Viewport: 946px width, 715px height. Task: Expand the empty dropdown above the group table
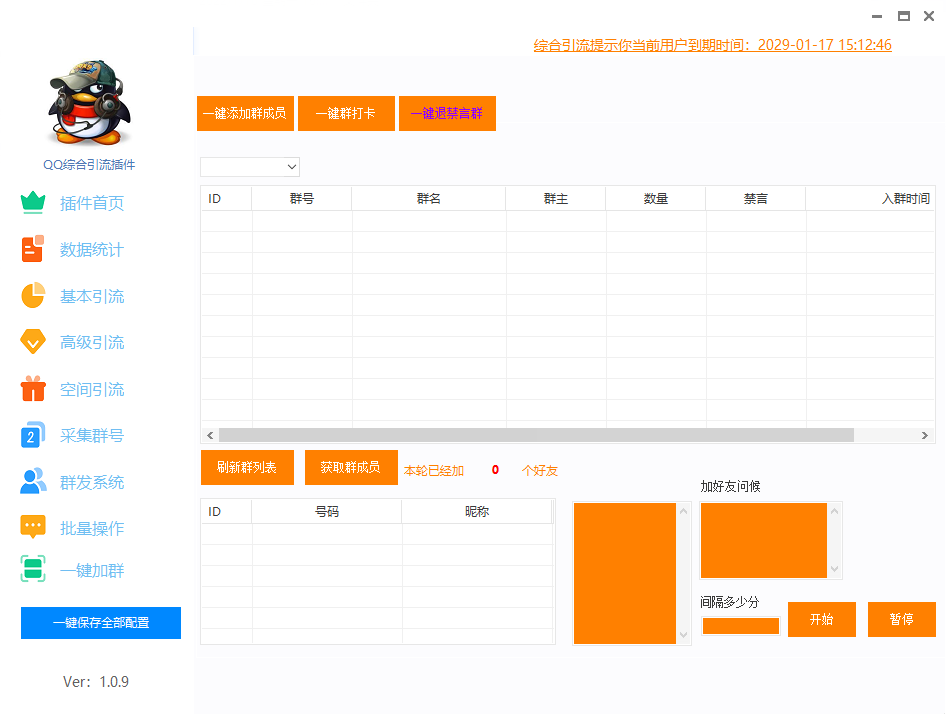pos(250,167)
